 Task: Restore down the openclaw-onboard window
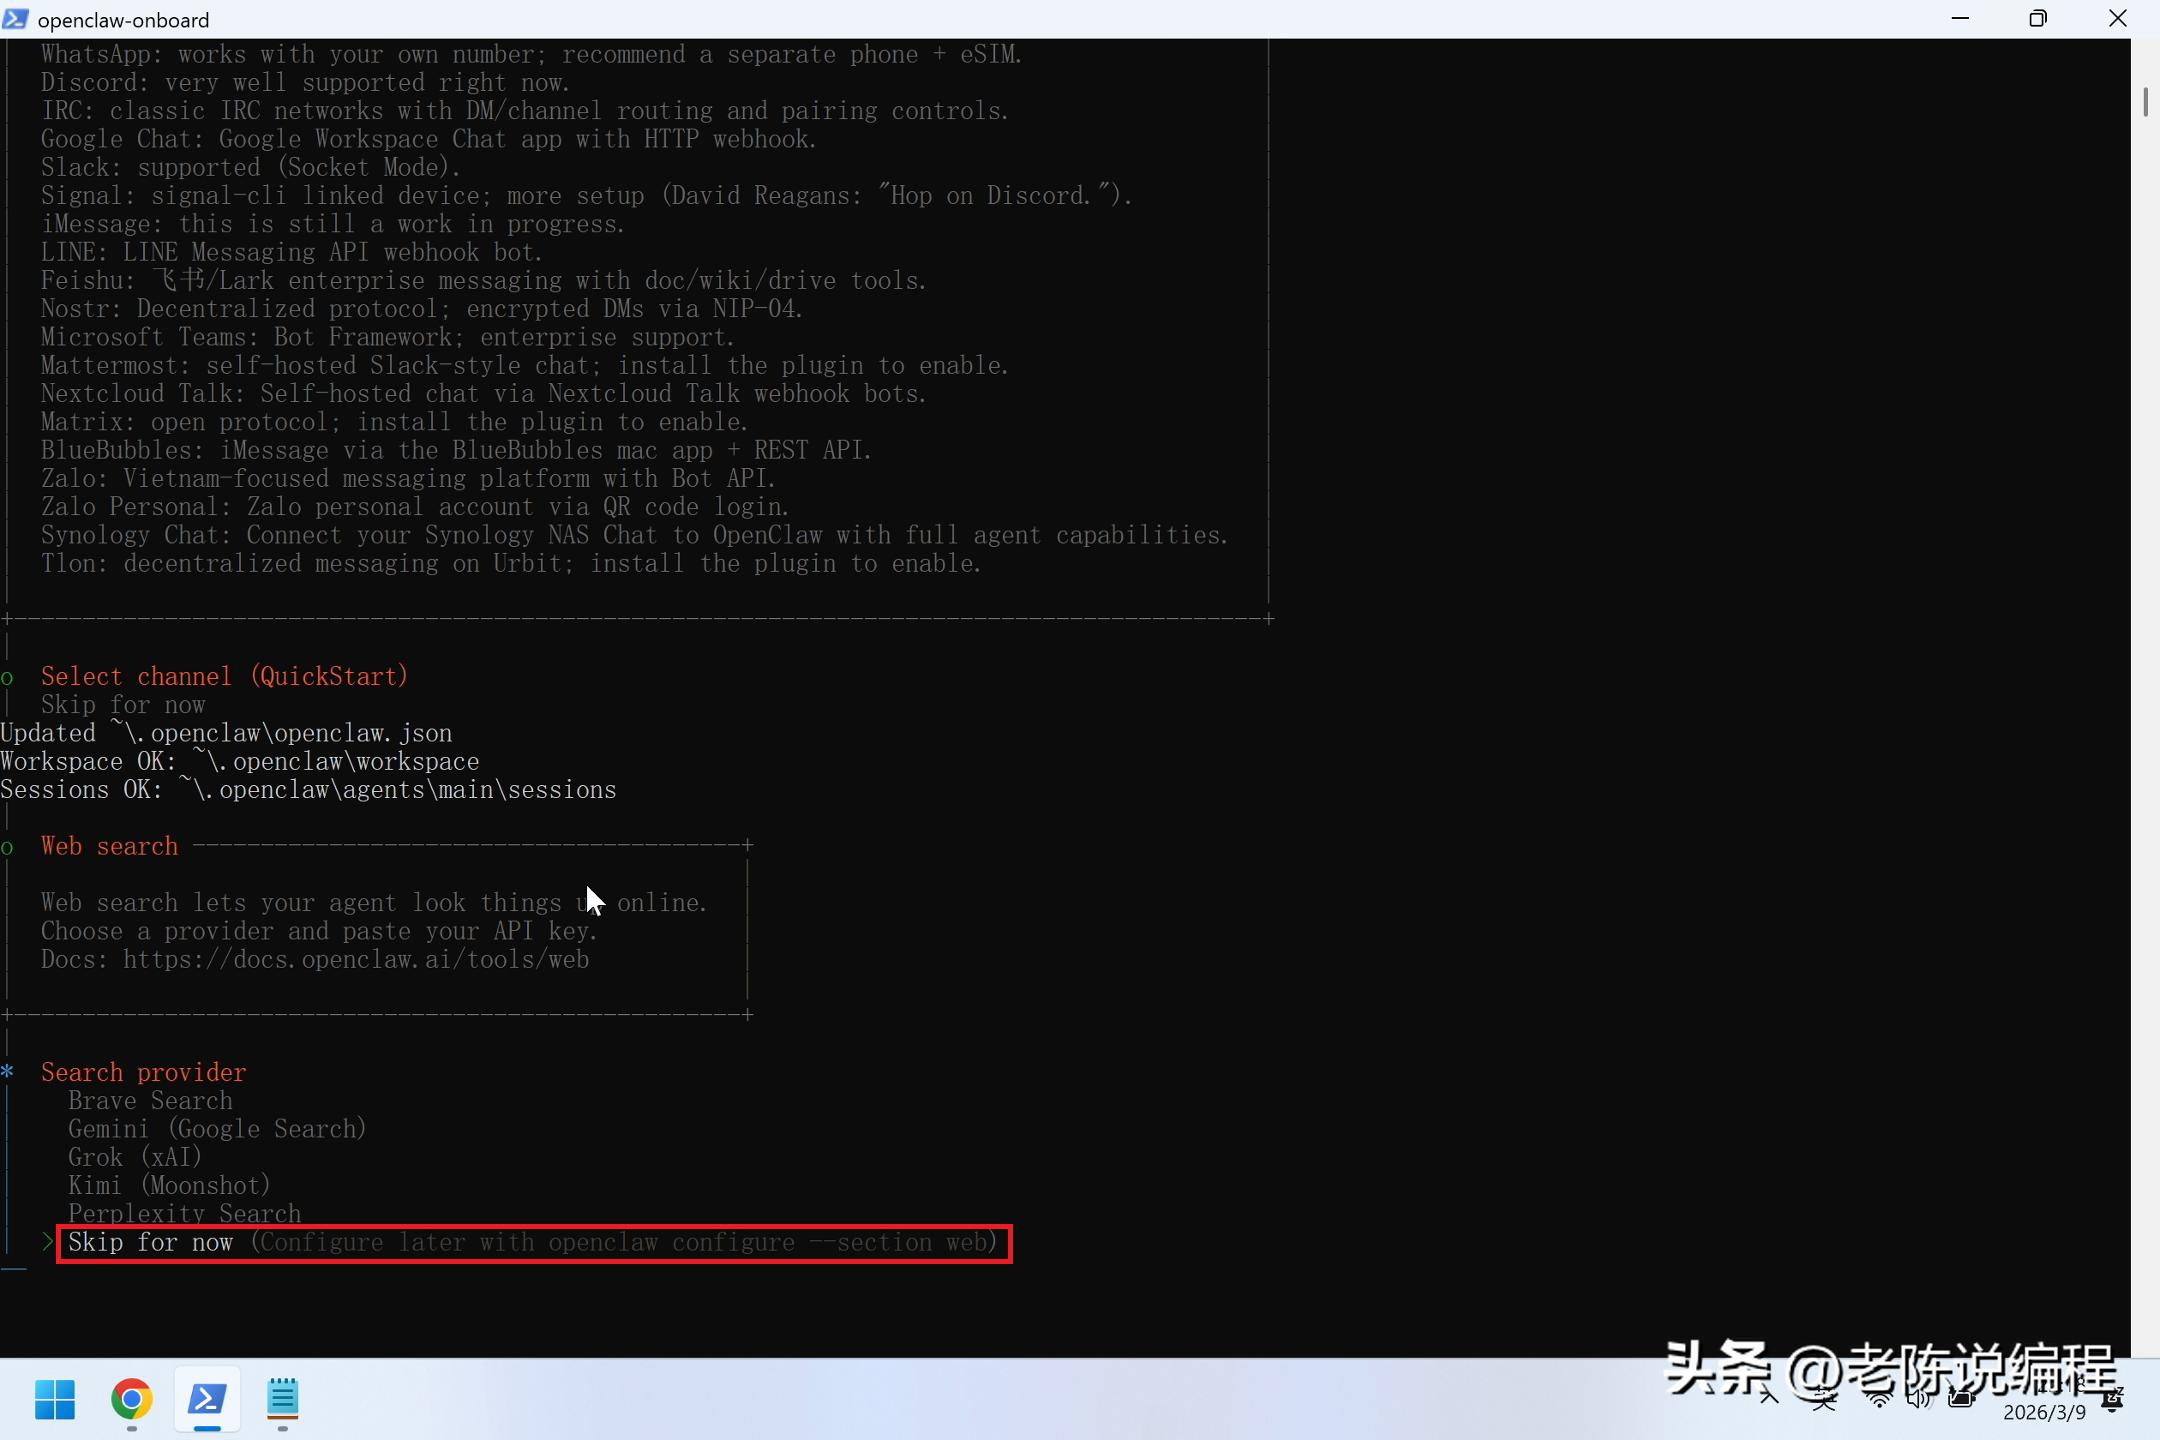click(2038, 19)
